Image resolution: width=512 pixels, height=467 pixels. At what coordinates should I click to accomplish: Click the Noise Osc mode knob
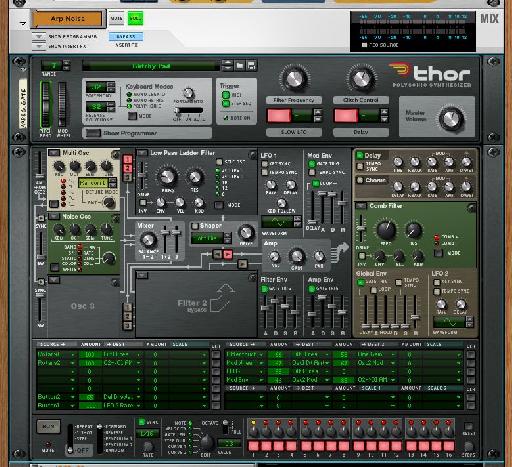coord(109,258)
